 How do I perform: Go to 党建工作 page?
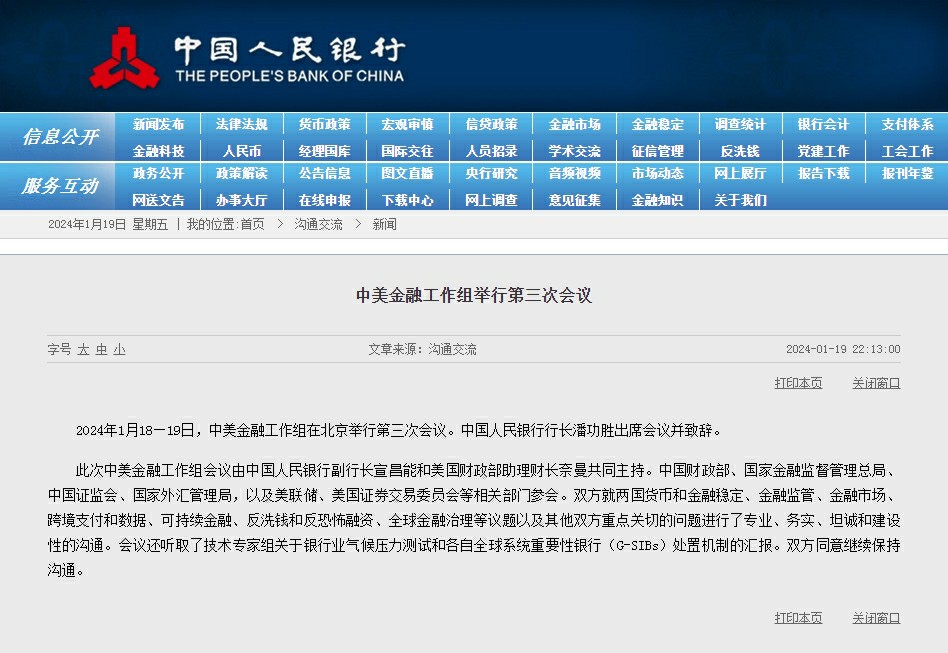[x=823, y=151]
